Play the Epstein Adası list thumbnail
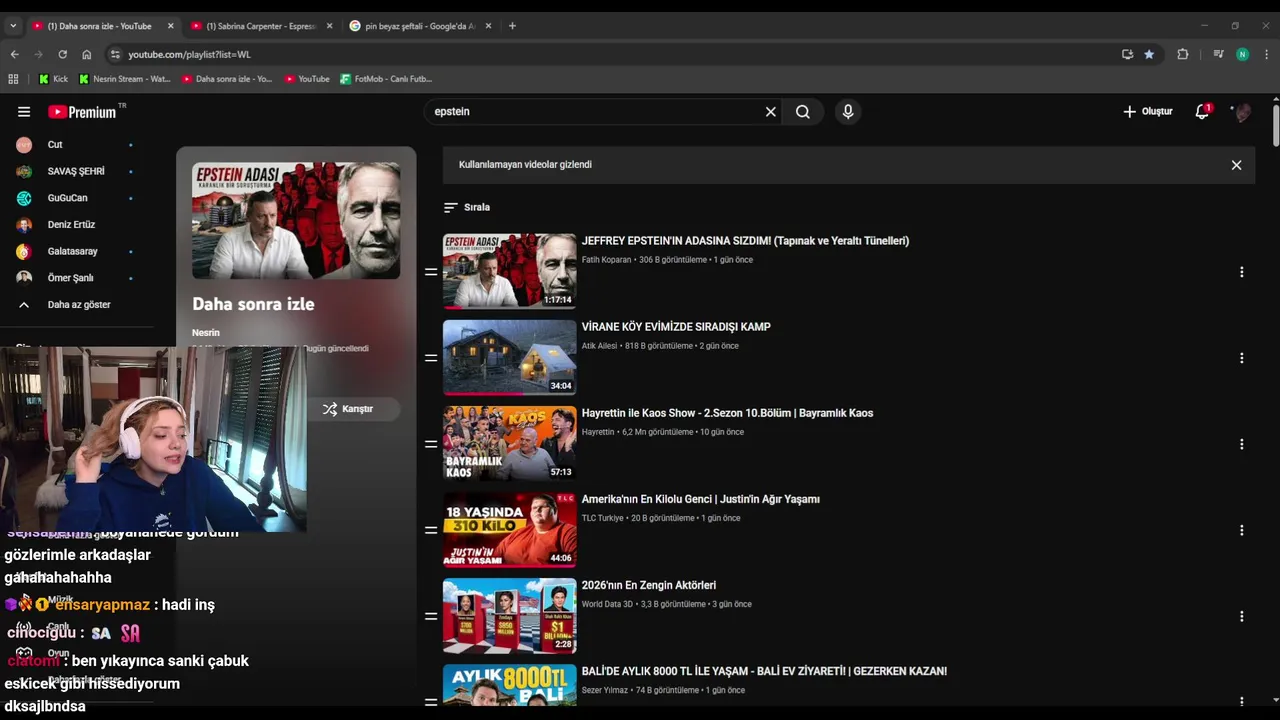The height and width of the screenshot is (720, 1280). pyautogui.click(x=509, y=271)
